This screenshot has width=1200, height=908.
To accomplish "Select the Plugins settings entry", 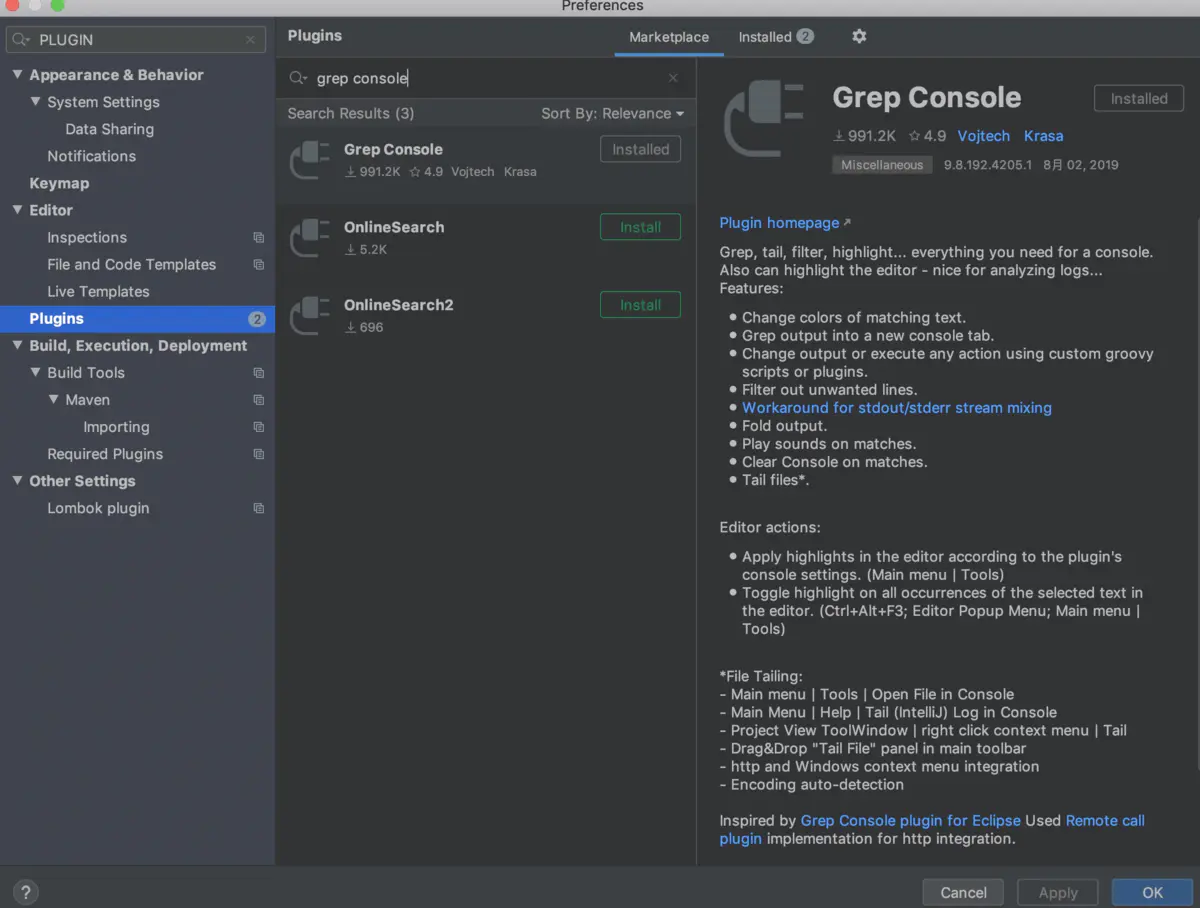I will pyautogui.click(x=137, y=319).
